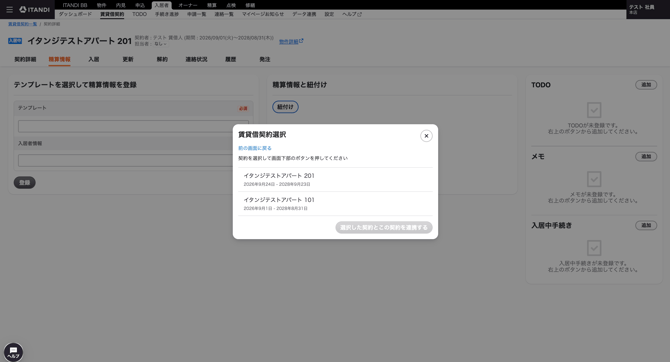
Task: Open 入居者 top menu
Action: click(x=162, y=5)
